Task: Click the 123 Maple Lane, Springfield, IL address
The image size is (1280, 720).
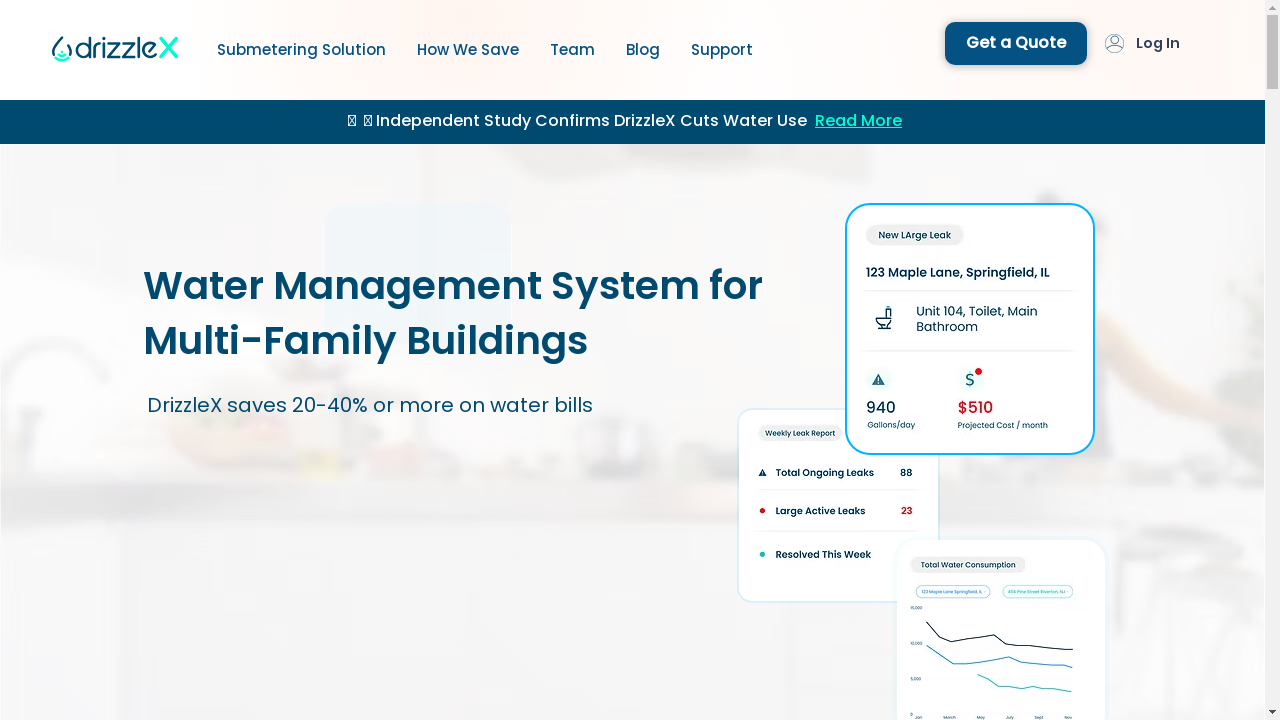Action: tap(957, 272)
